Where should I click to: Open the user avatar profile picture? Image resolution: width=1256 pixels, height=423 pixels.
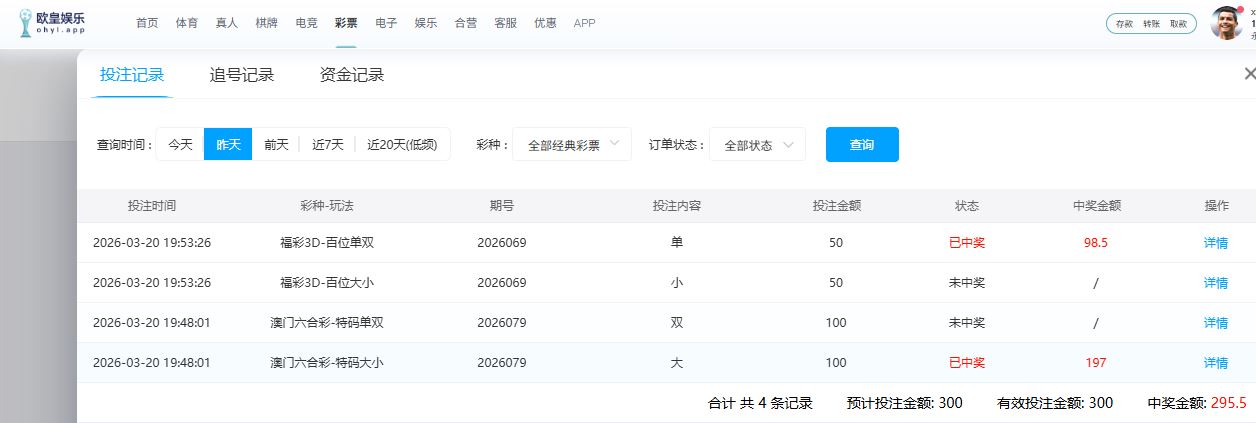click(1226, 23)
